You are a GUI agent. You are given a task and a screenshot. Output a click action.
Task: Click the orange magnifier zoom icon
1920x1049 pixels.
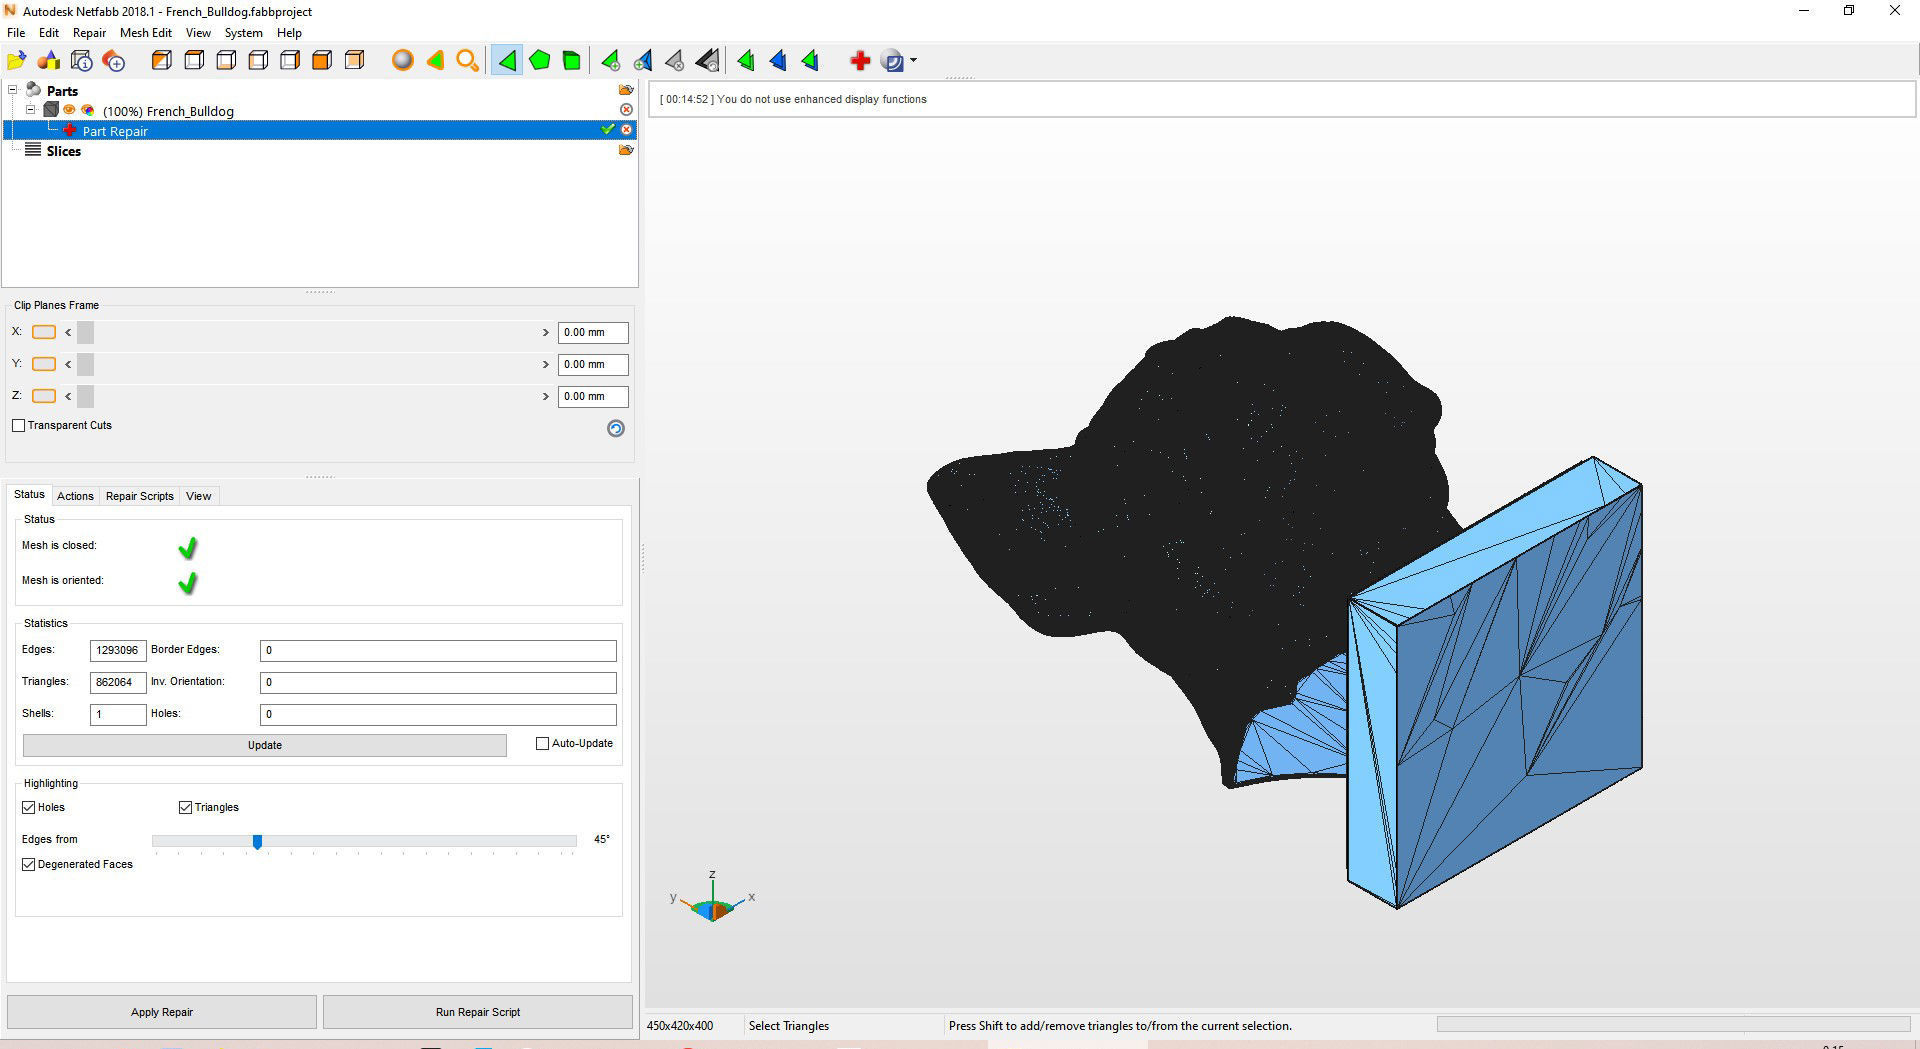(467, 61)
